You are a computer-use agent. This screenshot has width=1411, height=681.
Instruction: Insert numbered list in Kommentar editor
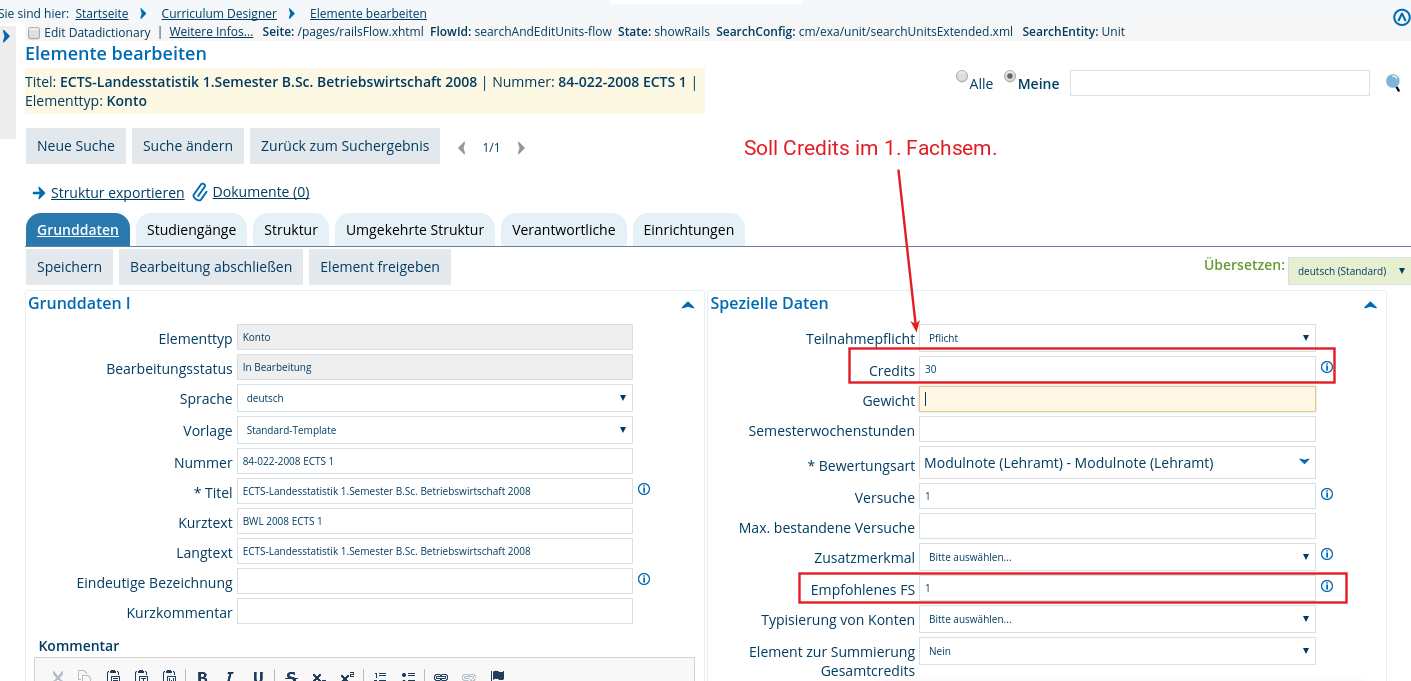[x=380, y=676]
